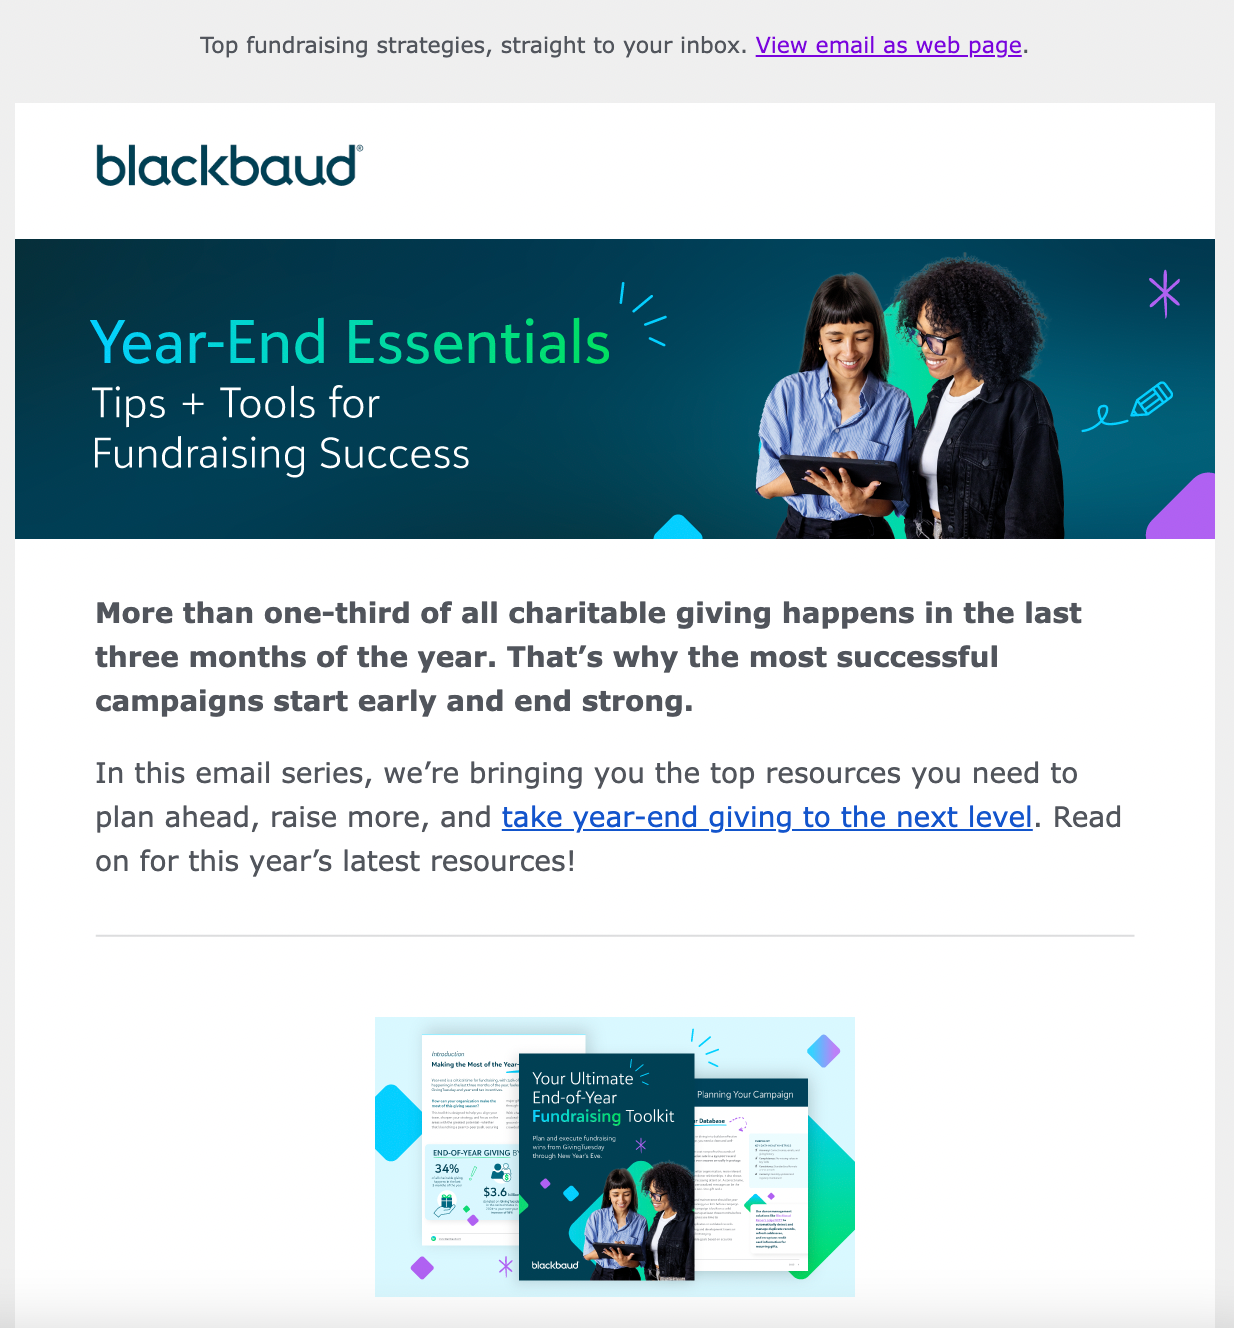Click the blue diamond at the banner's bottom edge
The image size is (1234, 1328).
click(678, 527)
